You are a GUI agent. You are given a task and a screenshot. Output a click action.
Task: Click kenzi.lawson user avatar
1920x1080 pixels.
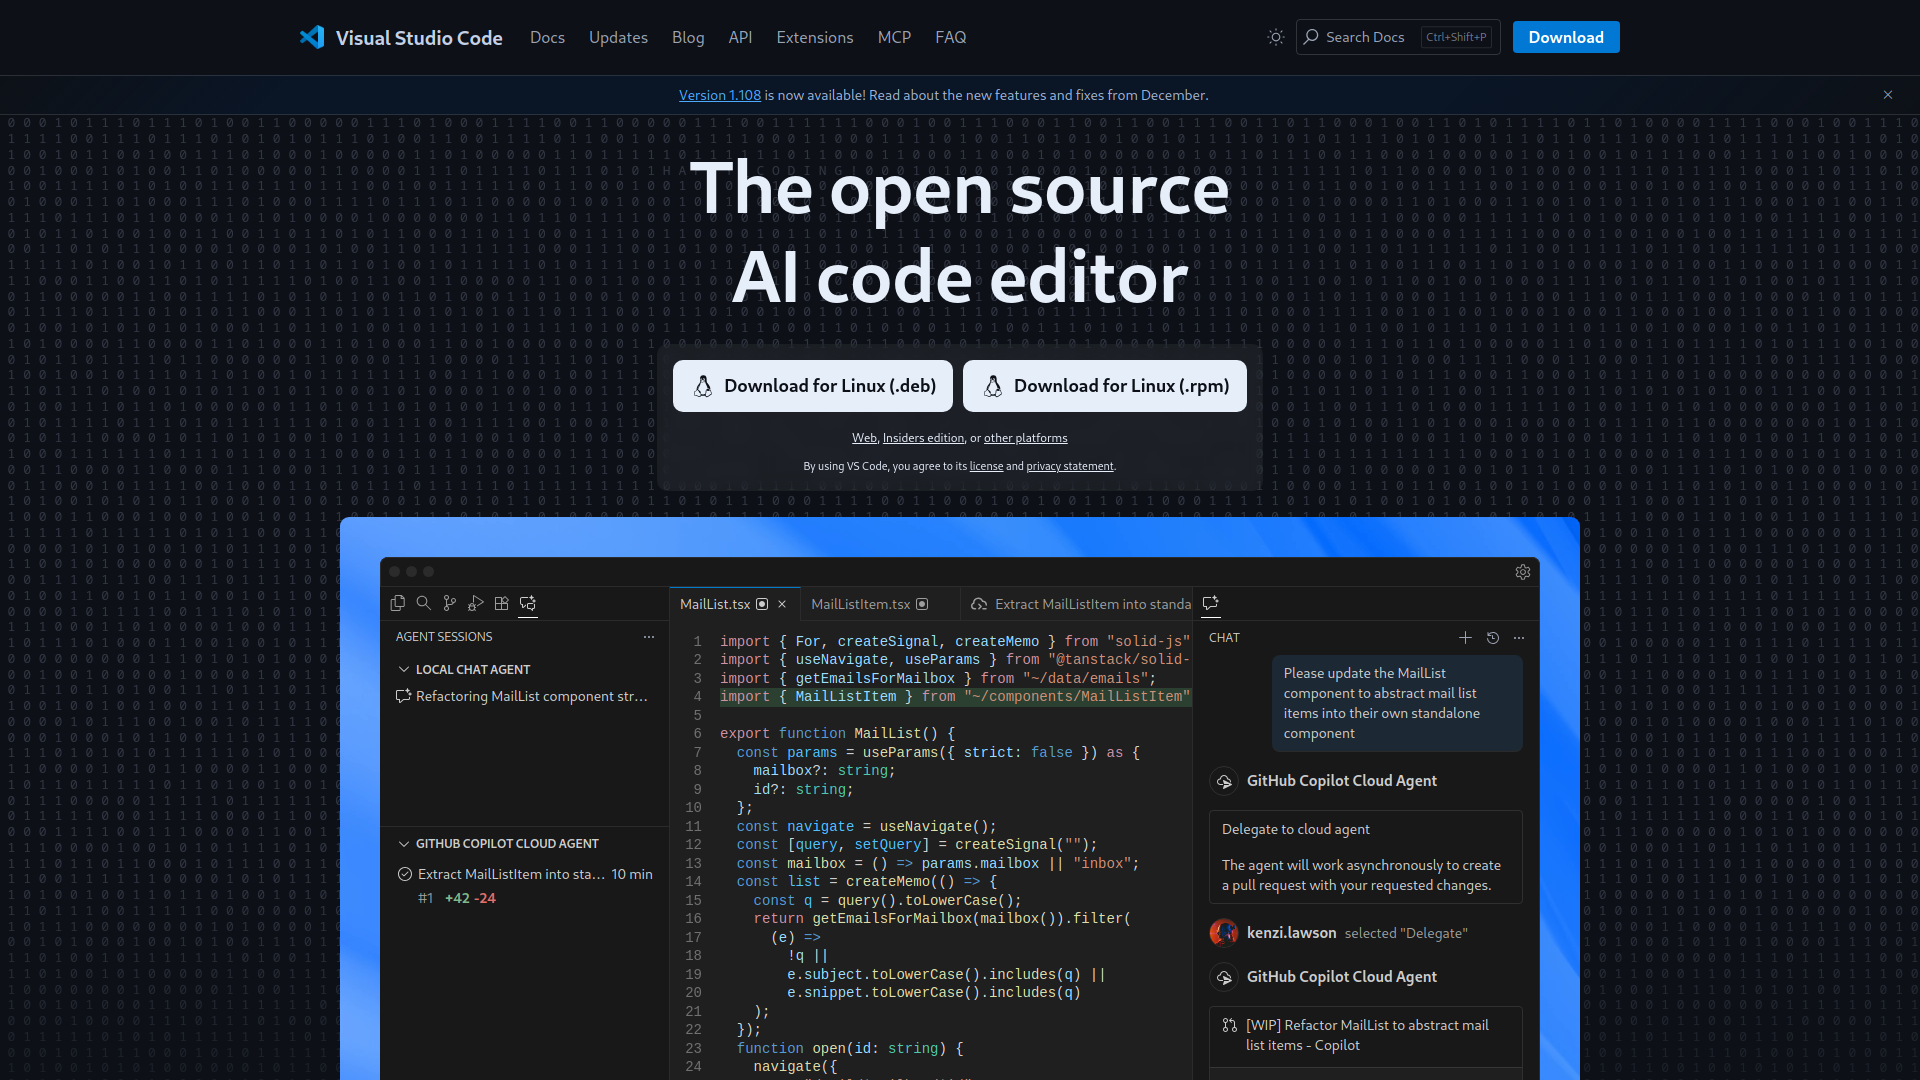click(x=1224, y=933)
